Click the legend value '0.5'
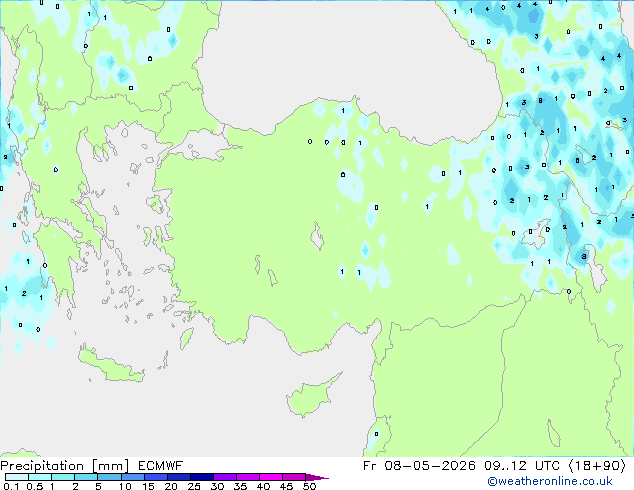The width and height of the screenshot is (634, 490). 35,486
